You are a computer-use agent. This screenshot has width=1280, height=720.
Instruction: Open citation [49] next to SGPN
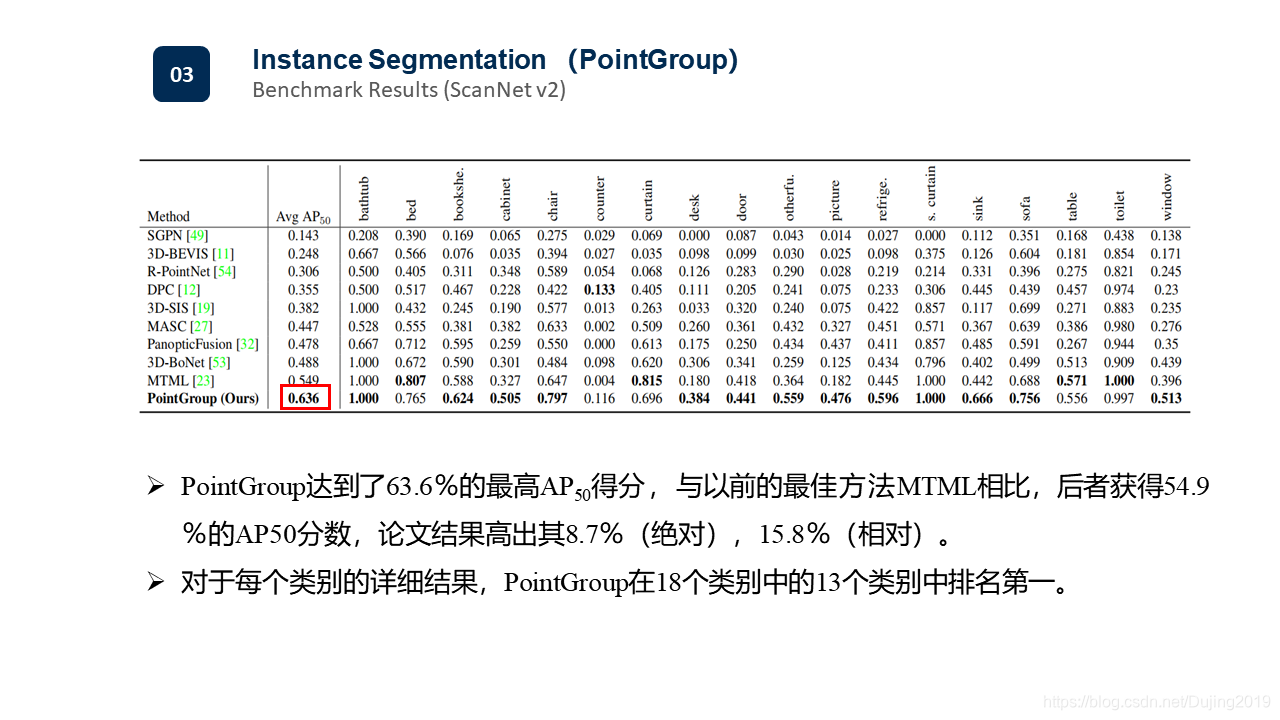pyautogui.click(x=197, y=235)
